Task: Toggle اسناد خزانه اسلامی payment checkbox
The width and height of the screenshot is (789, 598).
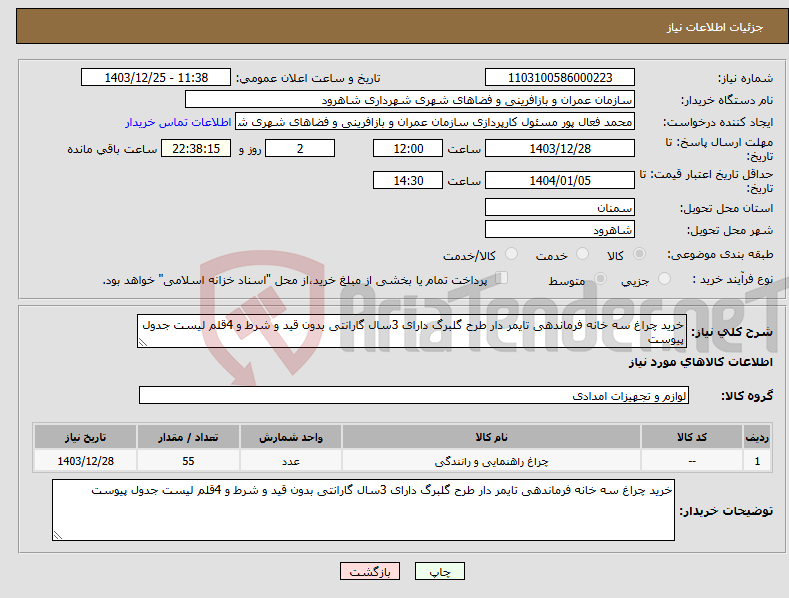Action: (502, 278)
